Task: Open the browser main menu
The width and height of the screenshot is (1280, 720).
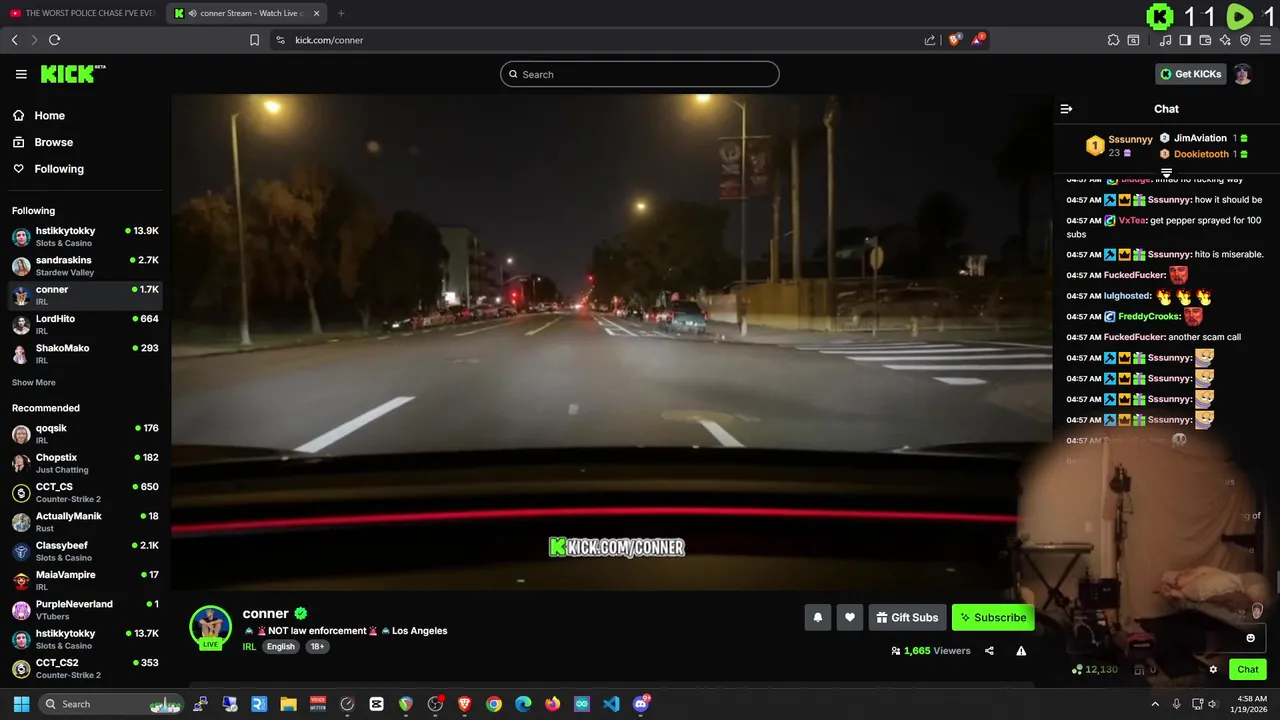Action: tap(1266, 40)
